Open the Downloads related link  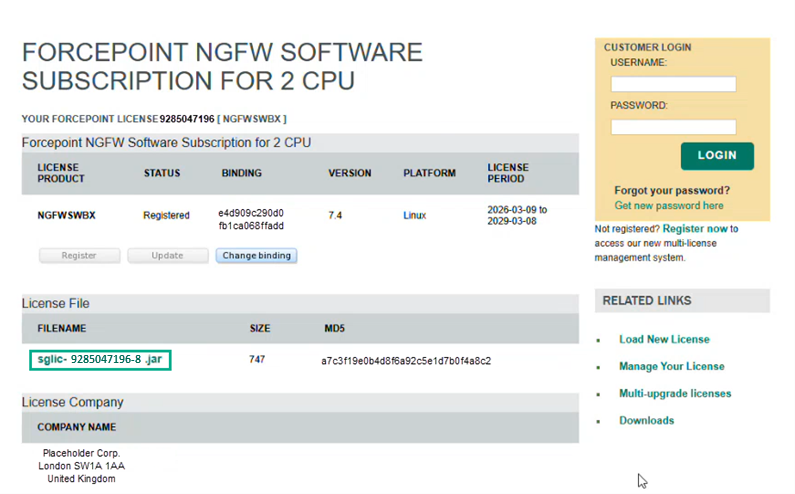(x=646, y=420)
